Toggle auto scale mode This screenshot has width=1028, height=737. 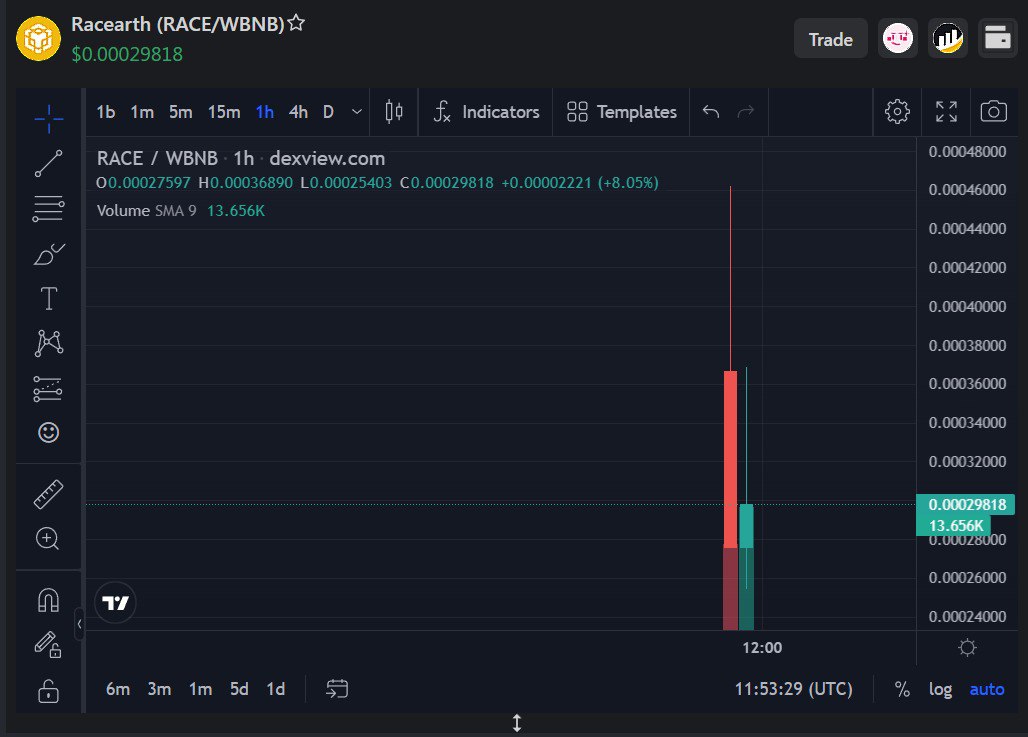987,689
